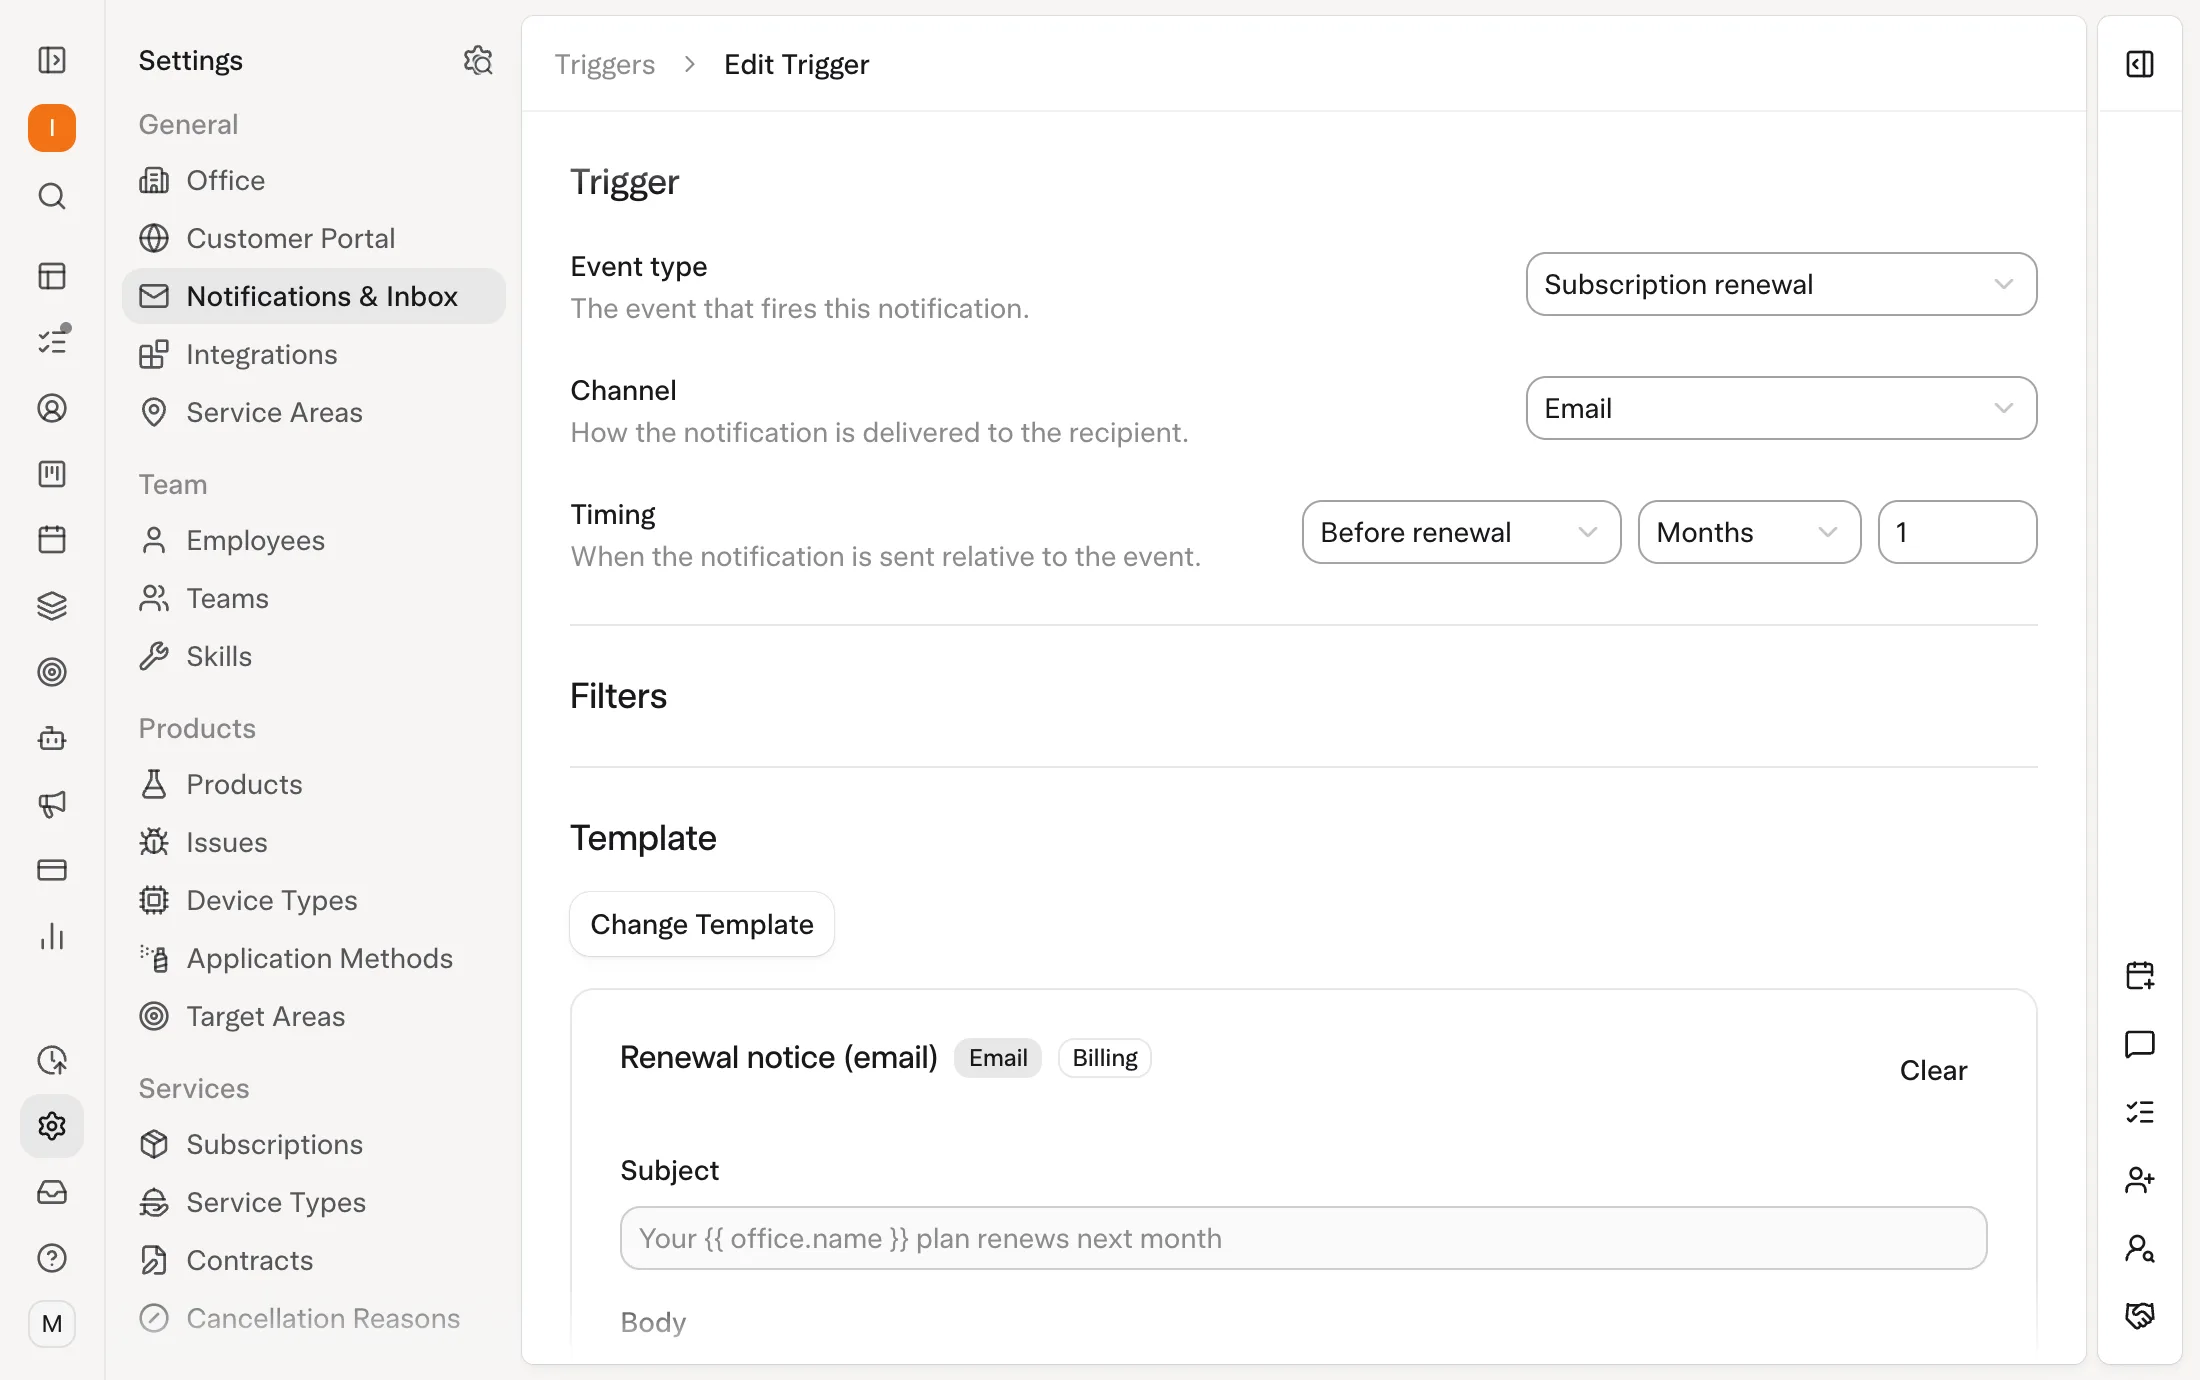The height and width of the screenshot is (1380, 2200).
Task: Open Employees settings
Action: (314, 540)
